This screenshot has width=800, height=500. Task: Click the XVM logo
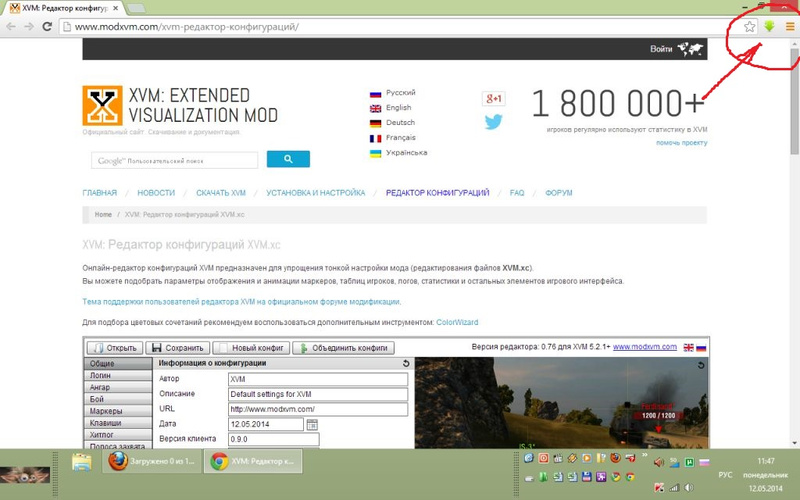click(x=102, y=106)
